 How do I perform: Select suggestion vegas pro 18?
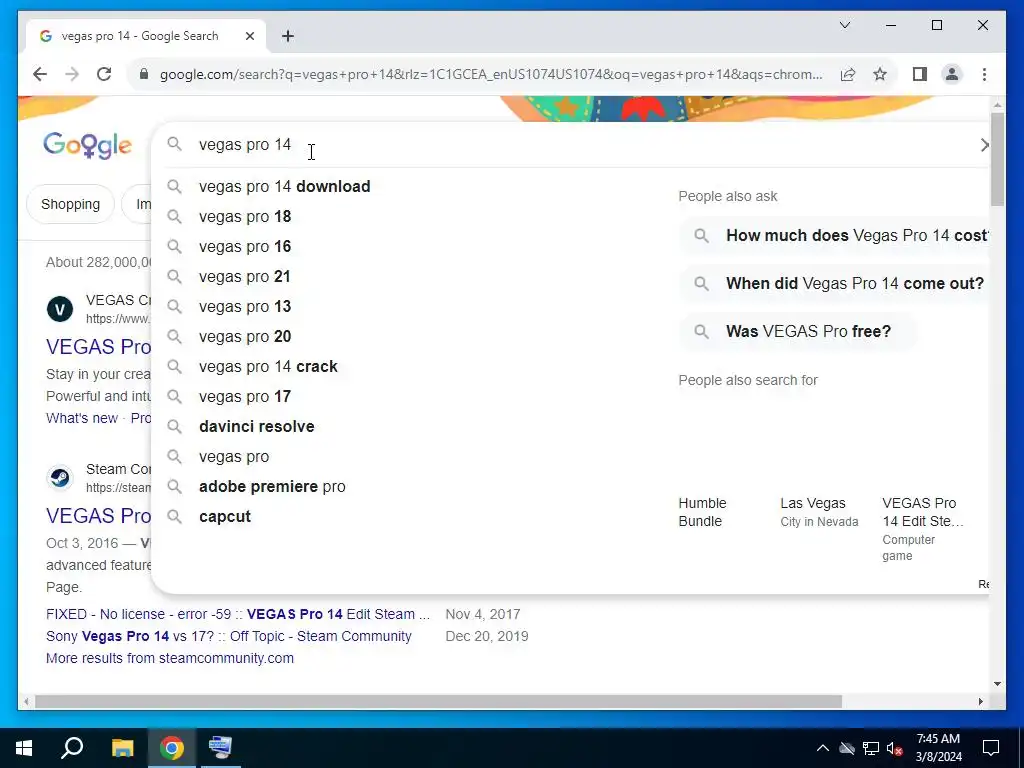[245, 217]
